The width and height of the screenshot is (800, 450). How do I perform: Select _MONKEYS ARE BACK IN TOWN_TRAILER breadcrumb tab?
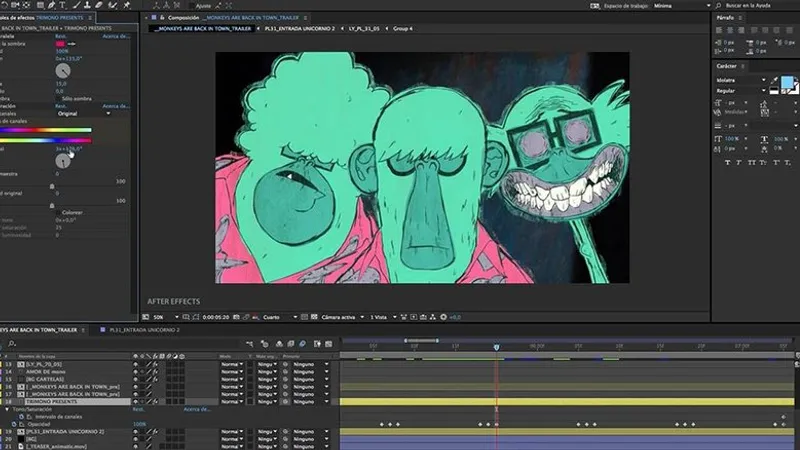point(203,29)
